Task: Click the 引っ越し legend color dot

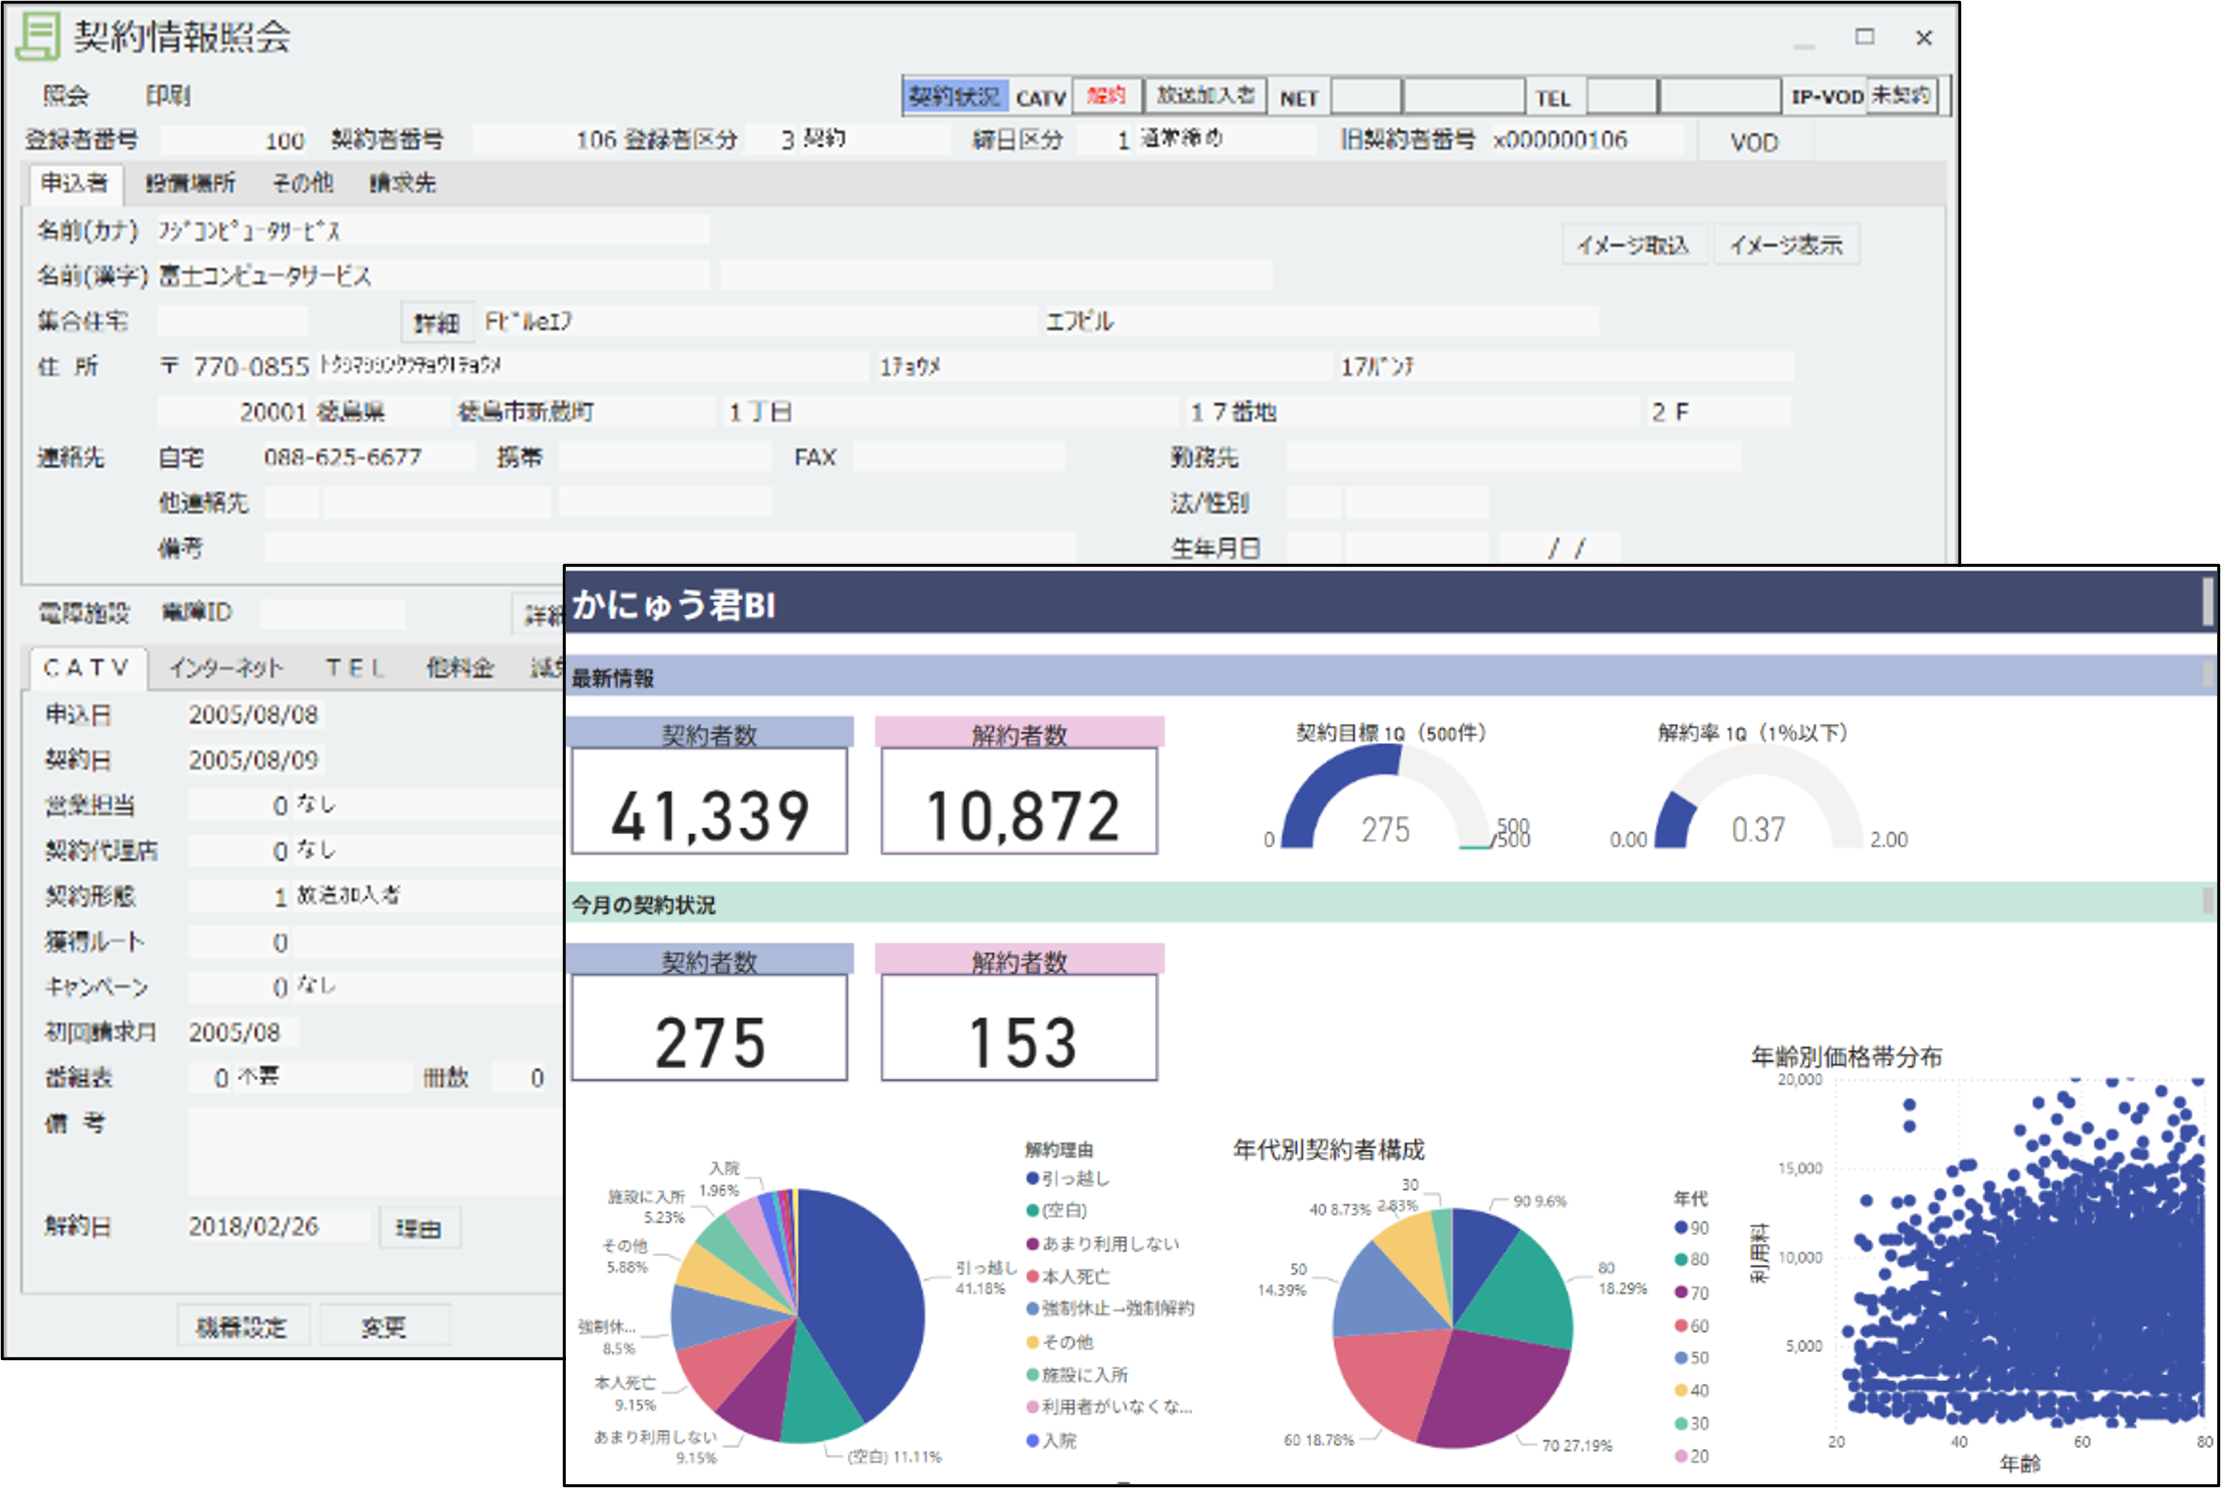Action: pos(1032,1179)
